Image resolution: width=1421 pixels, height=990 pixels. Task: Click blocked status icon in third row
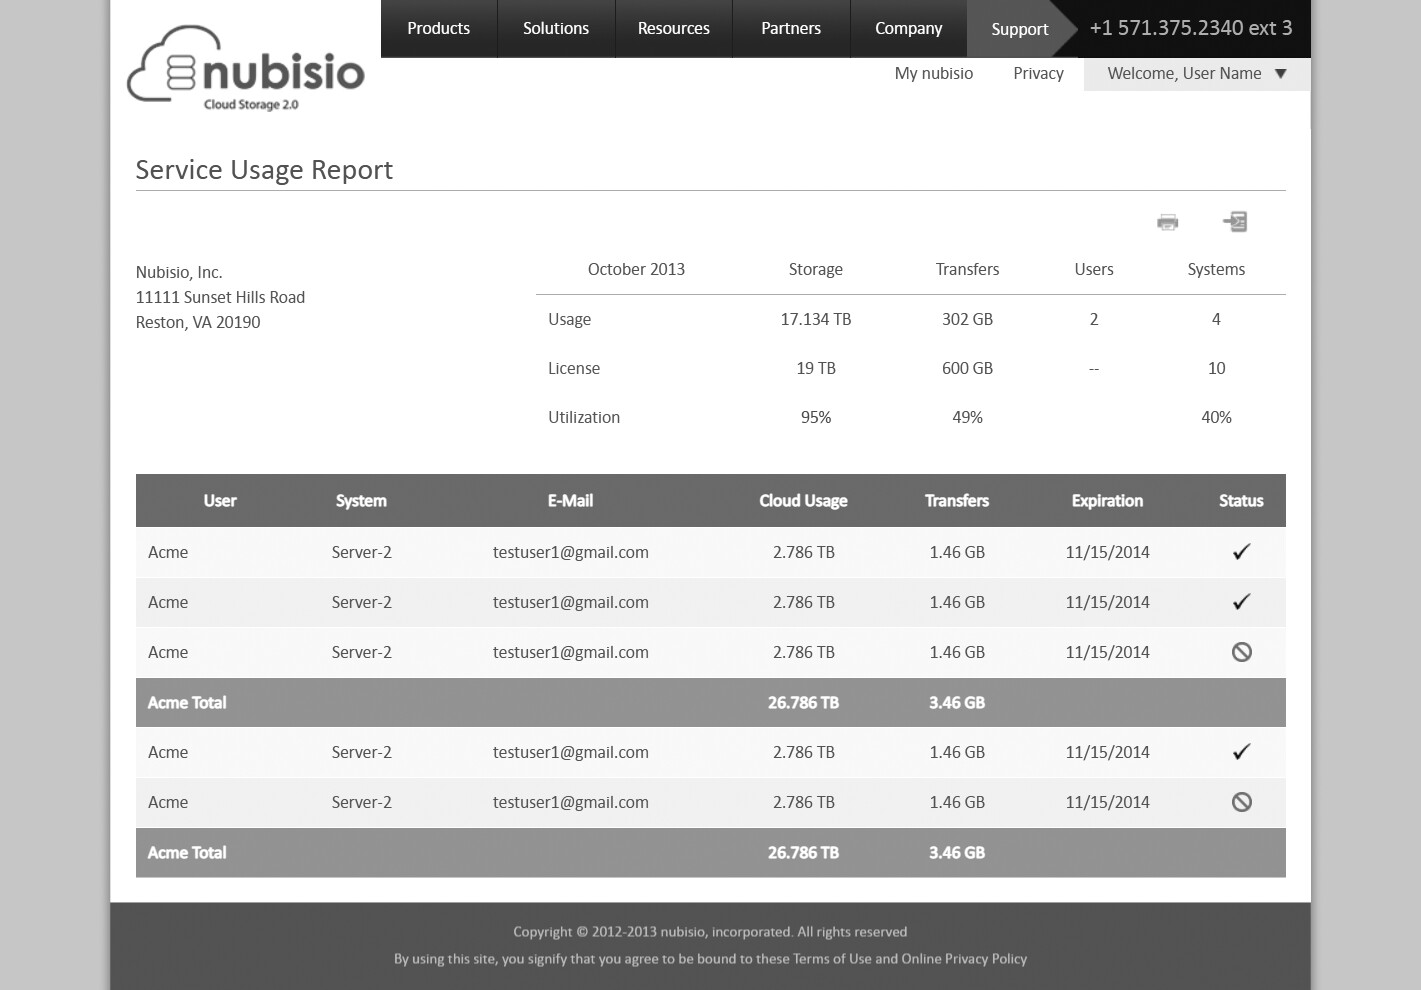1241,652
